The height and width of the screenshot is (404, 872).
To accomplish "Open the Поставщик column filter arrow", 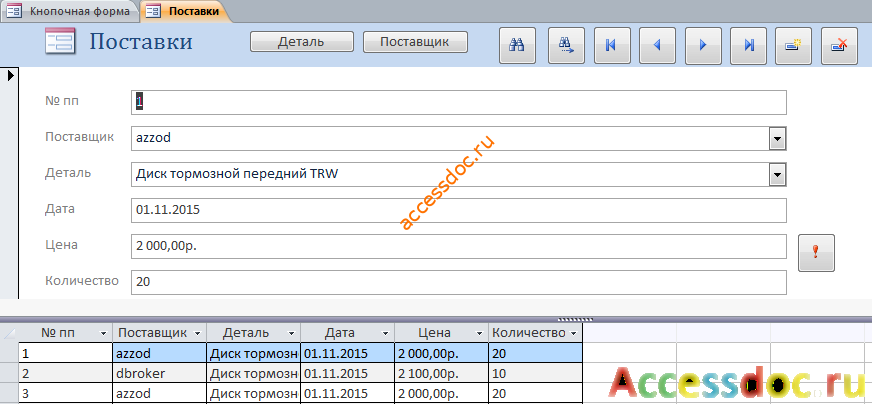I will 197,333.
